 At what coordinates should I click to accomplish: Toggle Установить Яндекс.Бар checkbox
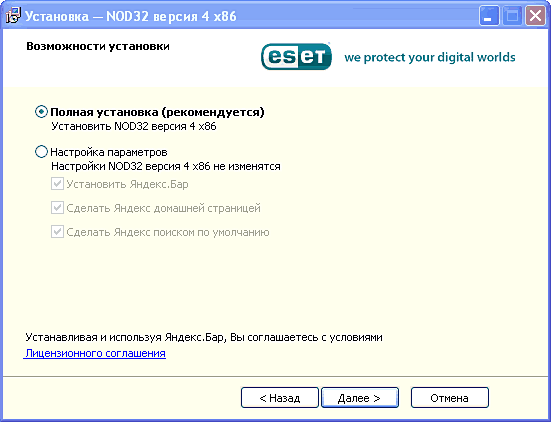(x=57, y=184)
